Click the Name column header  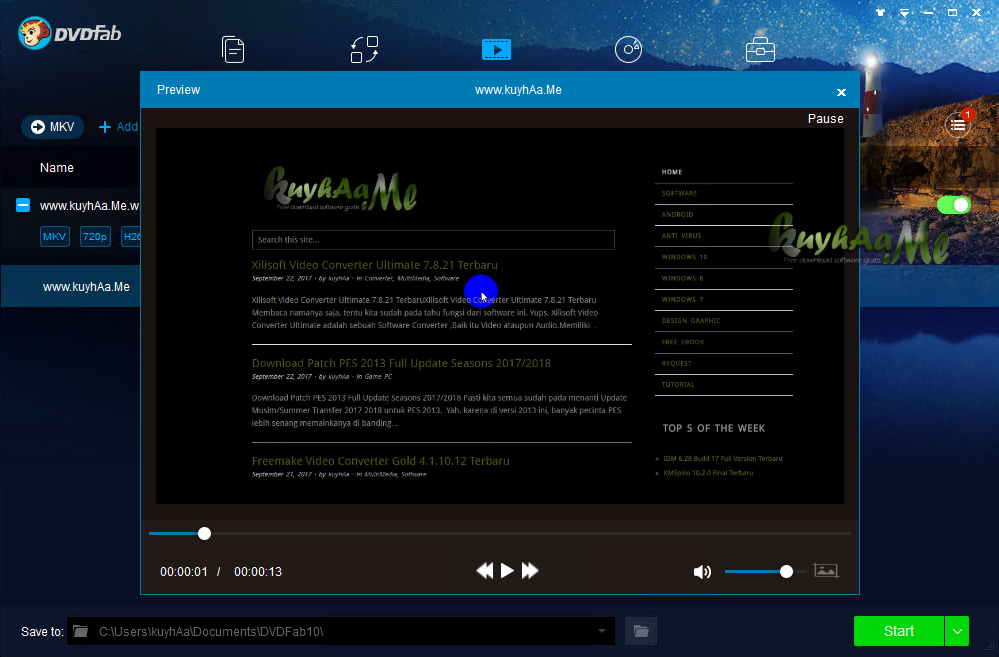click(x=57, y=168)
